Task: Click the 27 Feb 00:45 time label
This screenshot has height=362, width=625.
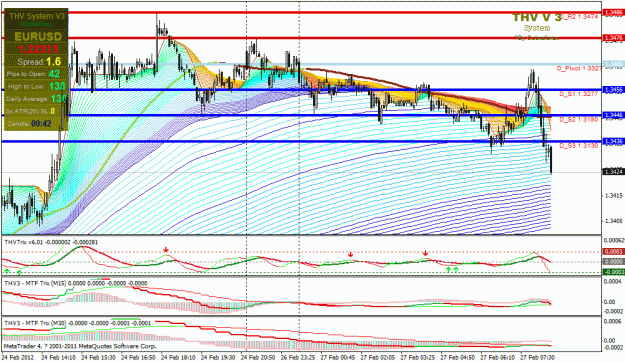Action: coord(338,358)
